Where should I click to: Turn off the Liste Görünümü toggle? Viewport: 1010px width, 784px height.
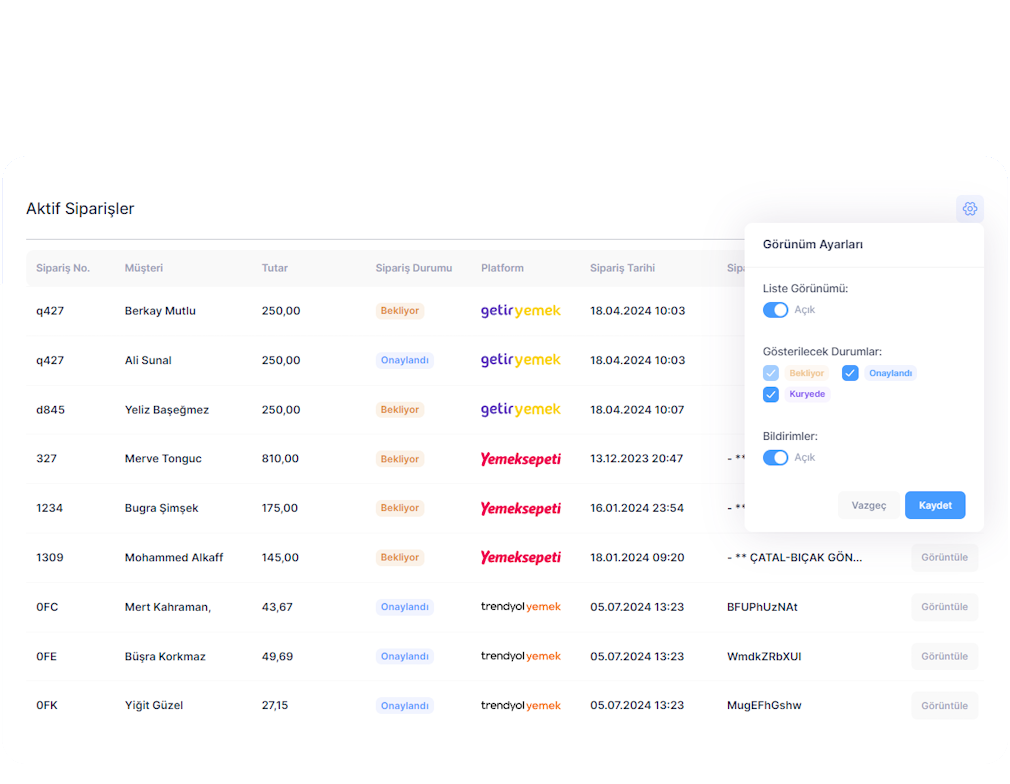pos(775,310)
